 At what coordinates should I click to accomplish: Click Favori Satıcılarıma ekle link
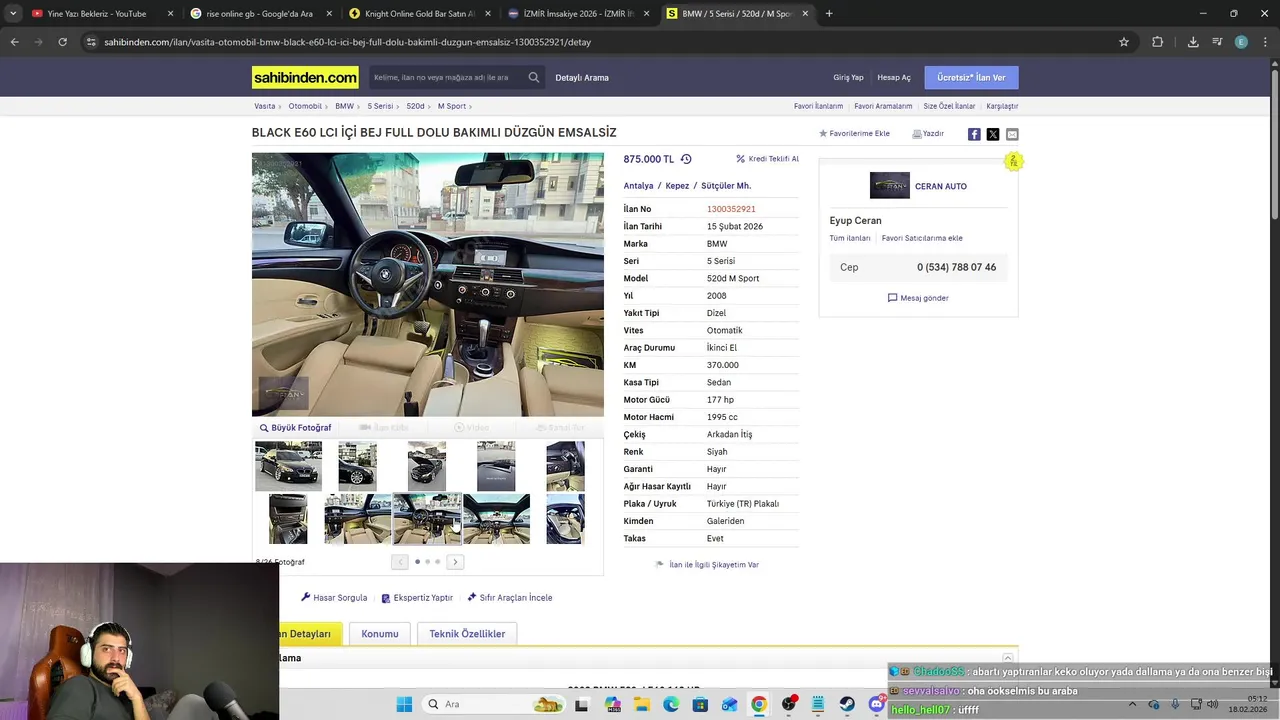[x=922, y=238]
